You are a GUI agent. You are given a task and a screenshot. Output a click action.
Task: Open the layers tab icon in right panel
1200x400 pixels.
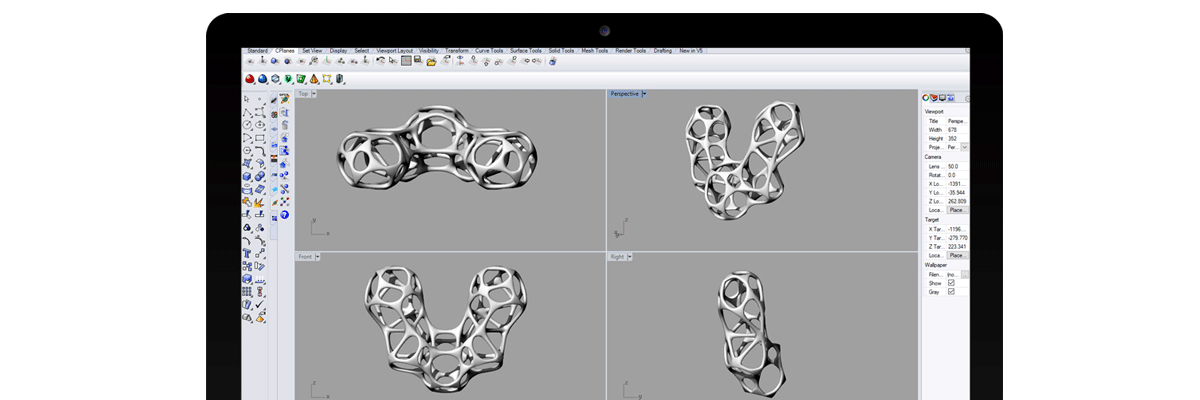click(933, 97)
